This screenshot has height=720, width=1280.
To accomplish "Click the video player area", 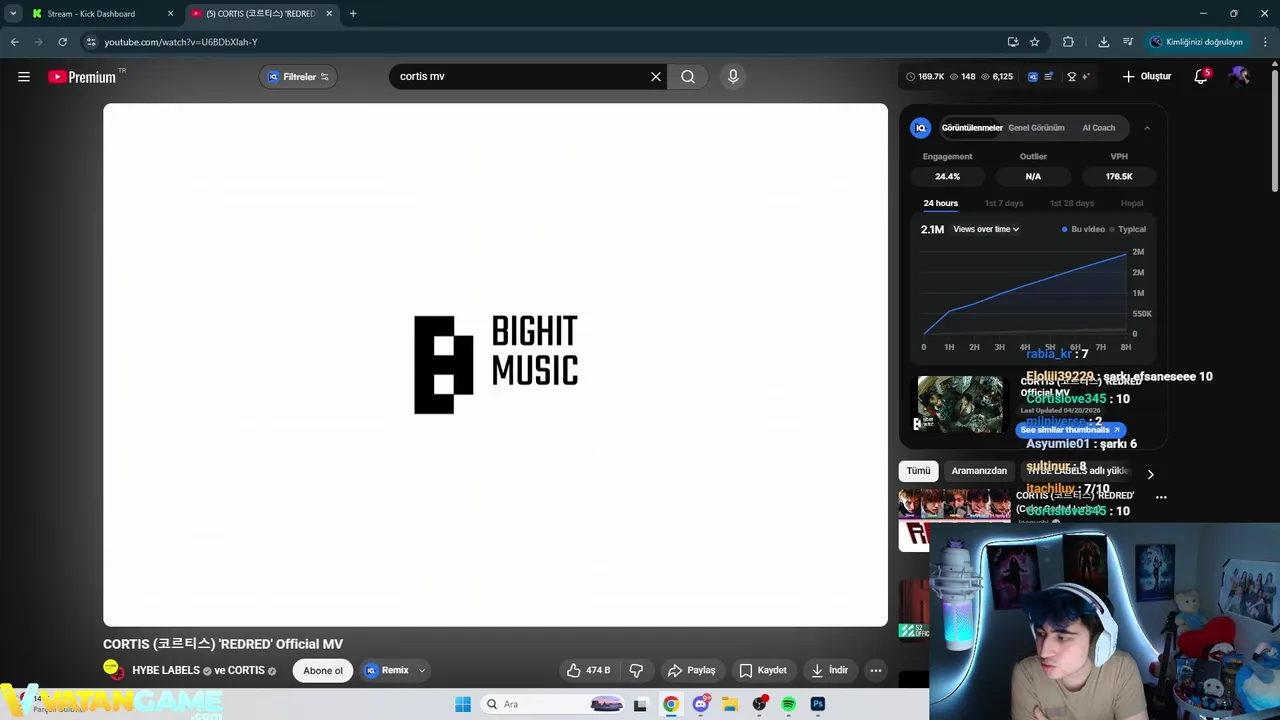I will pos(495,365).
